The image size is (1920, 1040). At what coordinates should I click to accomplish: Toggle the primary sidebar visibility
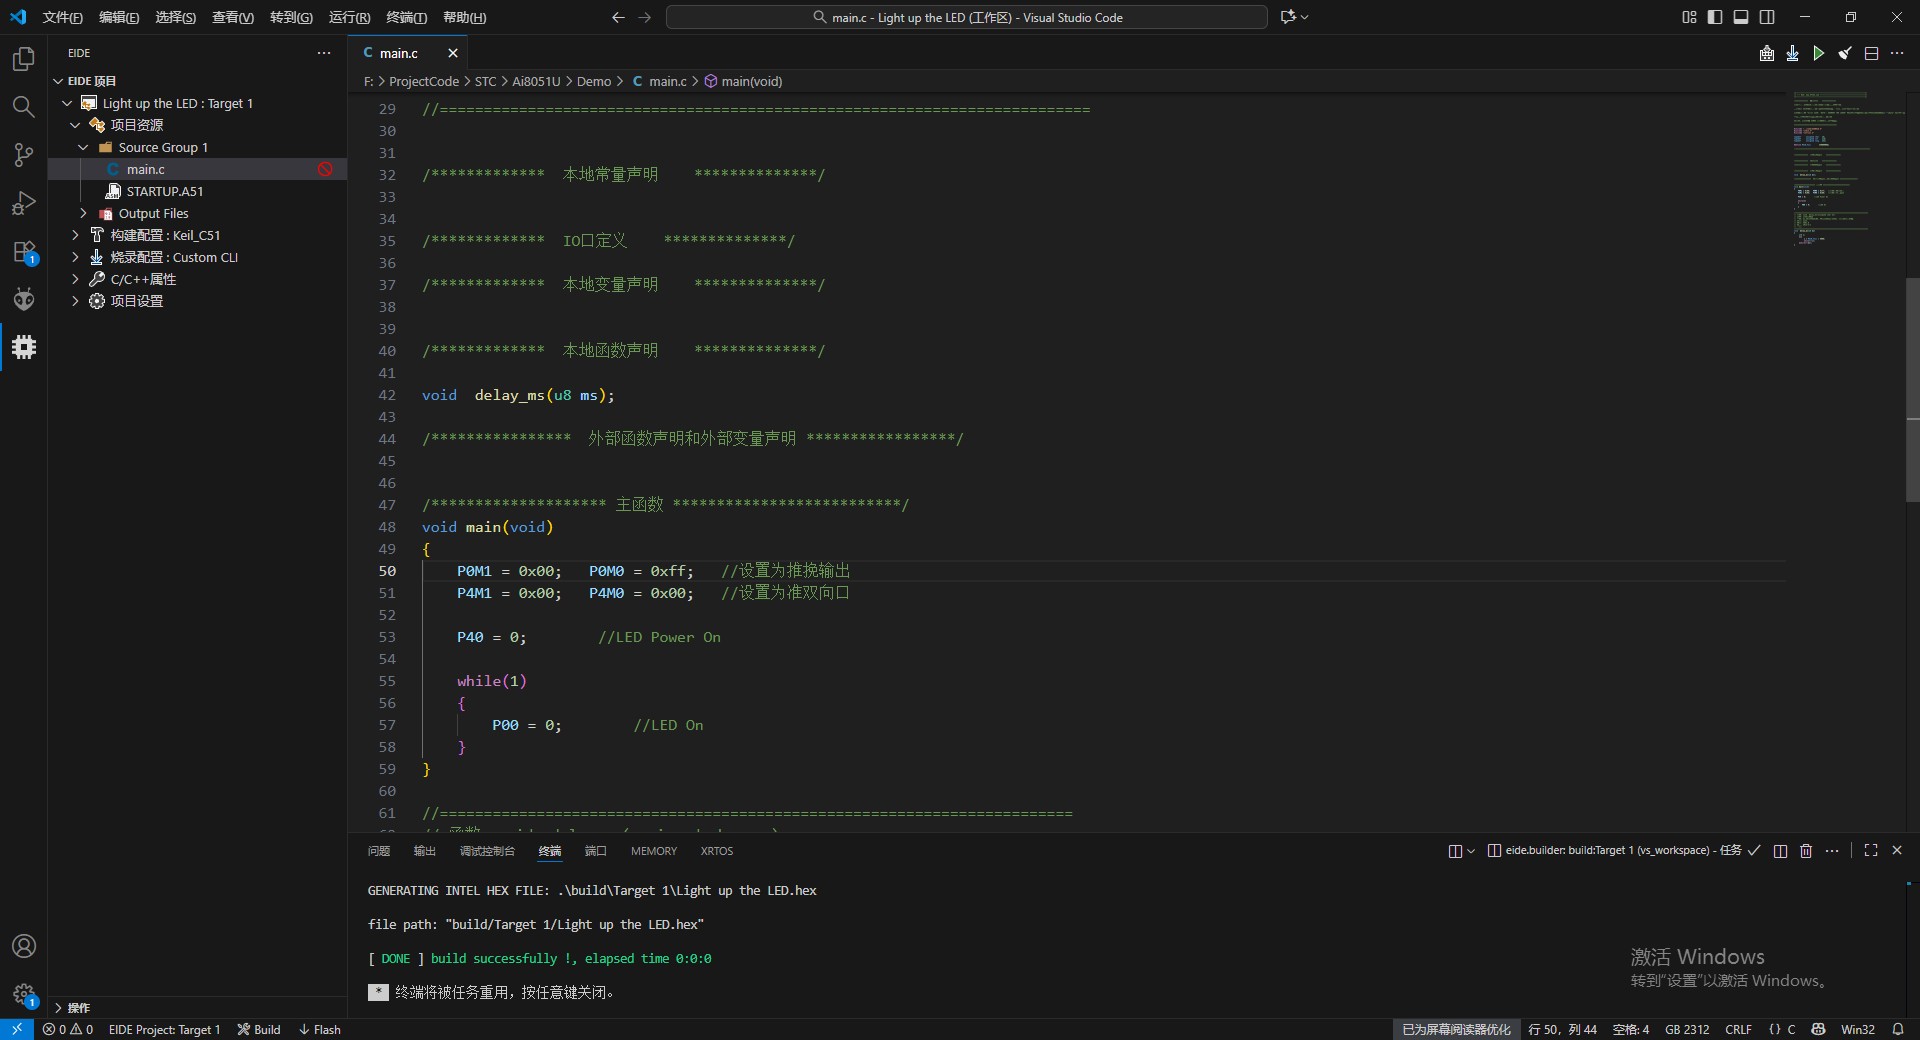1715,17
